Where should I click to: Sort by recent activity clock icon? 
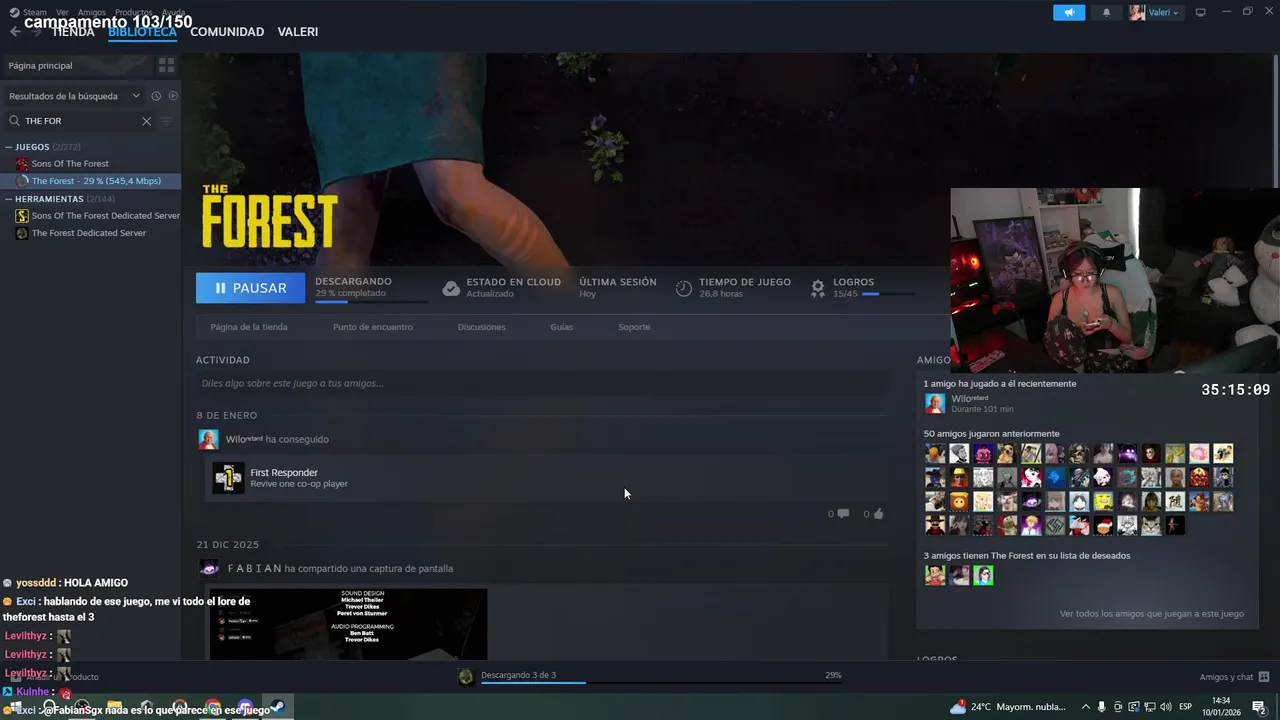pyautogui.click(x=156, y=96)
